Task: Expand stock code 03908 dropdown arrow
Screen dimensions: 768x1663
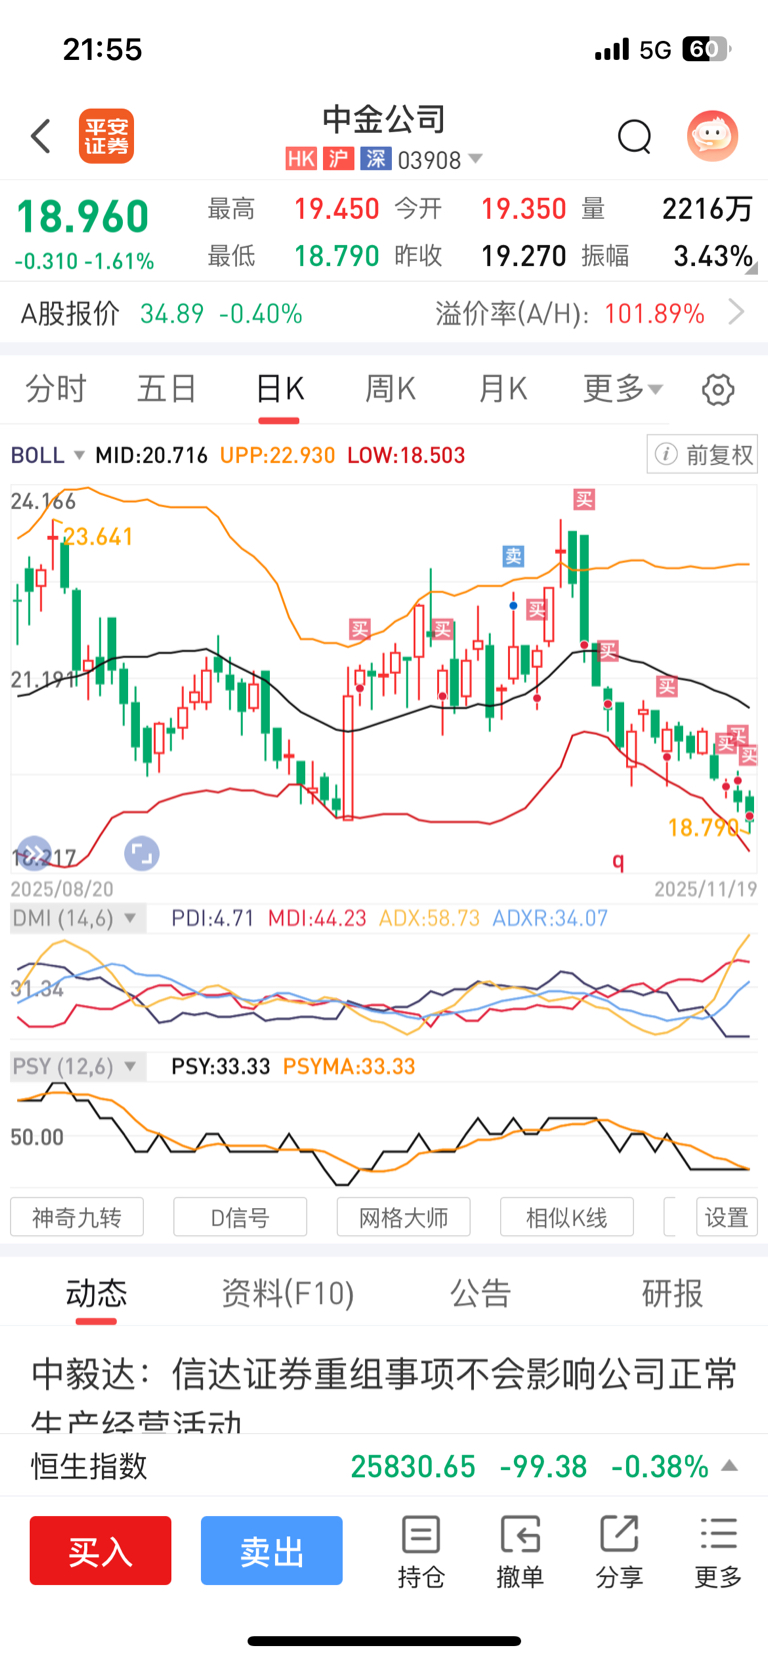Action: pyautogui.click(x=476, y=159)
